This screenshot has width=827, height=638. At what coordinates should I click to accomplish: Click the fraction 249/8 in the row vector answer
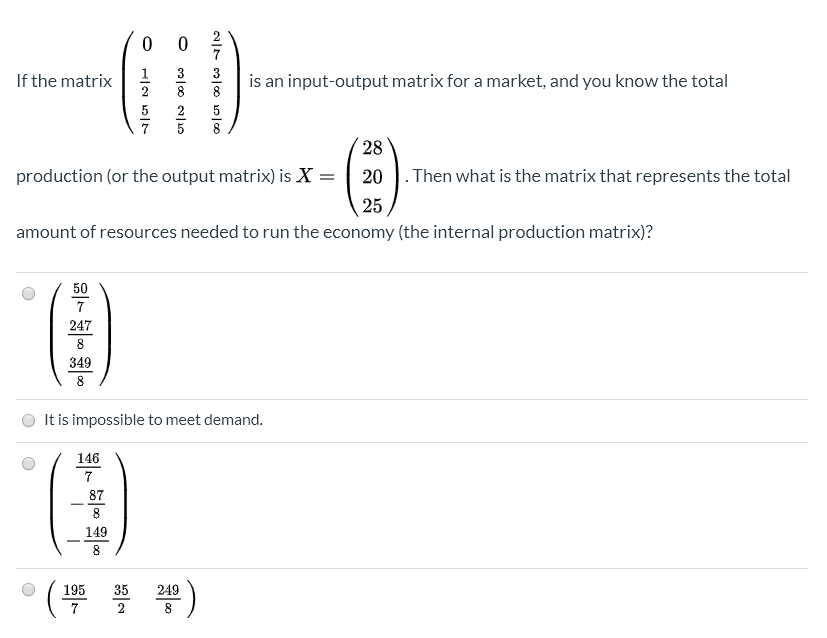pyautogui.click(x=166, y=596)
